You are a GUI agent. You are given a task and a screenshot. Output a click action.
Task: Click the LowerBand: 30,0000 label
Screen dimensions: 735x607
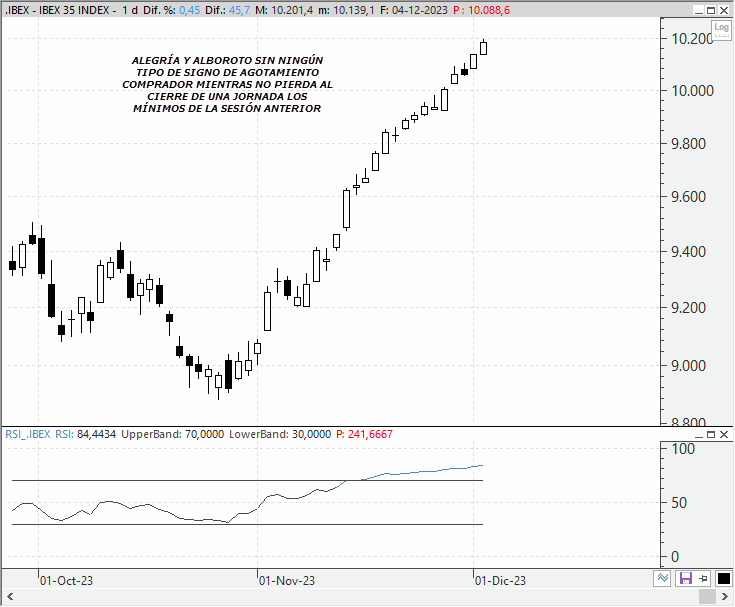click(280, 435)
